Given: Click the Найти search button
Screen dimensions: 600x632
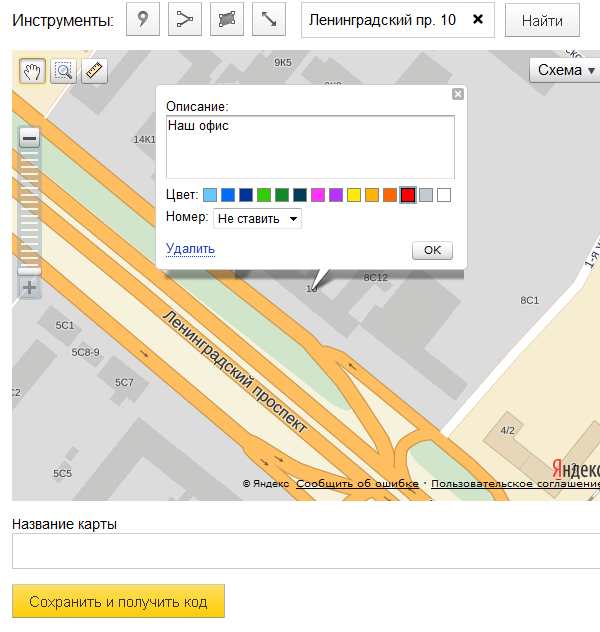Looking at the screenshot, I should point(542,20).
